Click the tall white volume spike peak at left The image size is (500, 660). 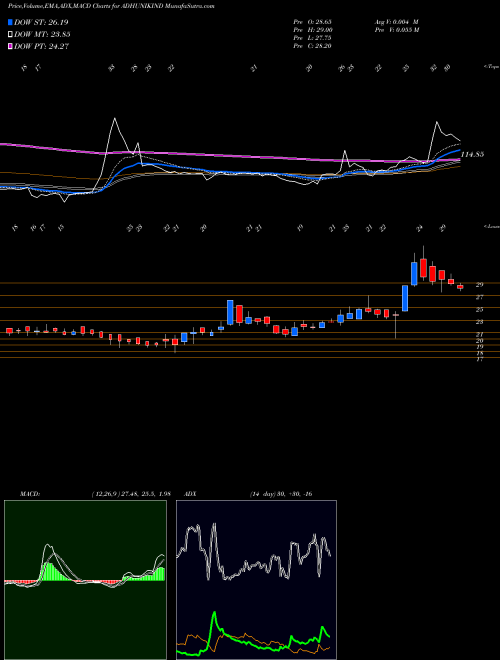(114, 119)
